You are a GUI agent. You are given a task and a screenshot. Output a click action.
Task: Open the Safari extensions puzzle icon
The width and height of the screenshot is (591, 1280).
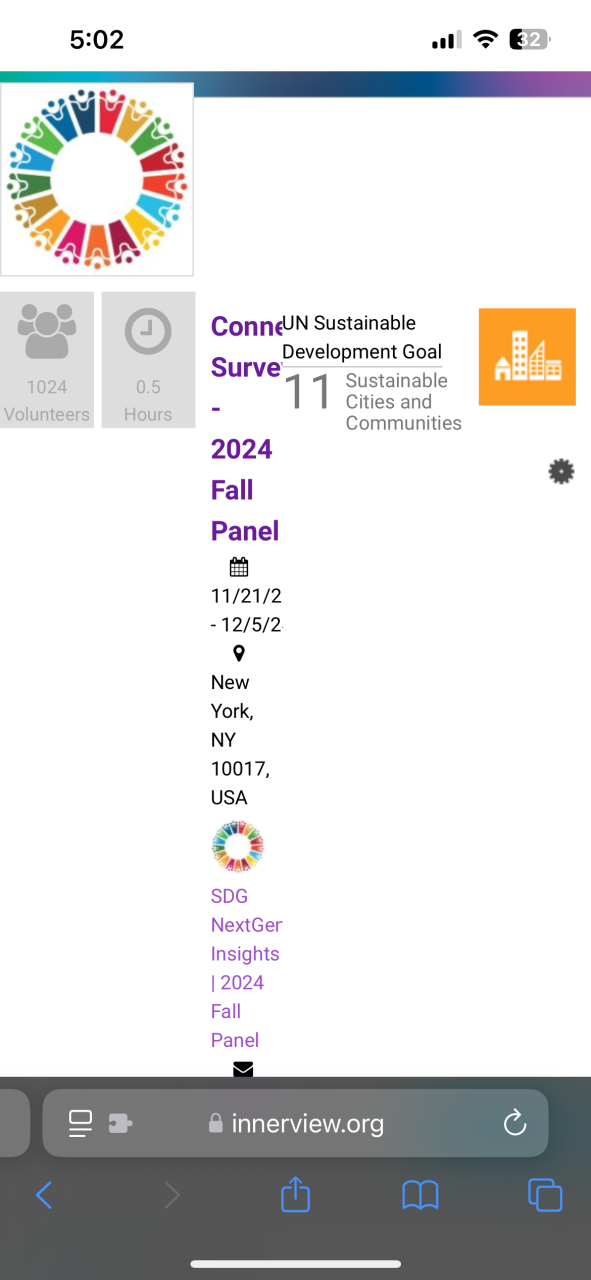tap(121, 1123)
